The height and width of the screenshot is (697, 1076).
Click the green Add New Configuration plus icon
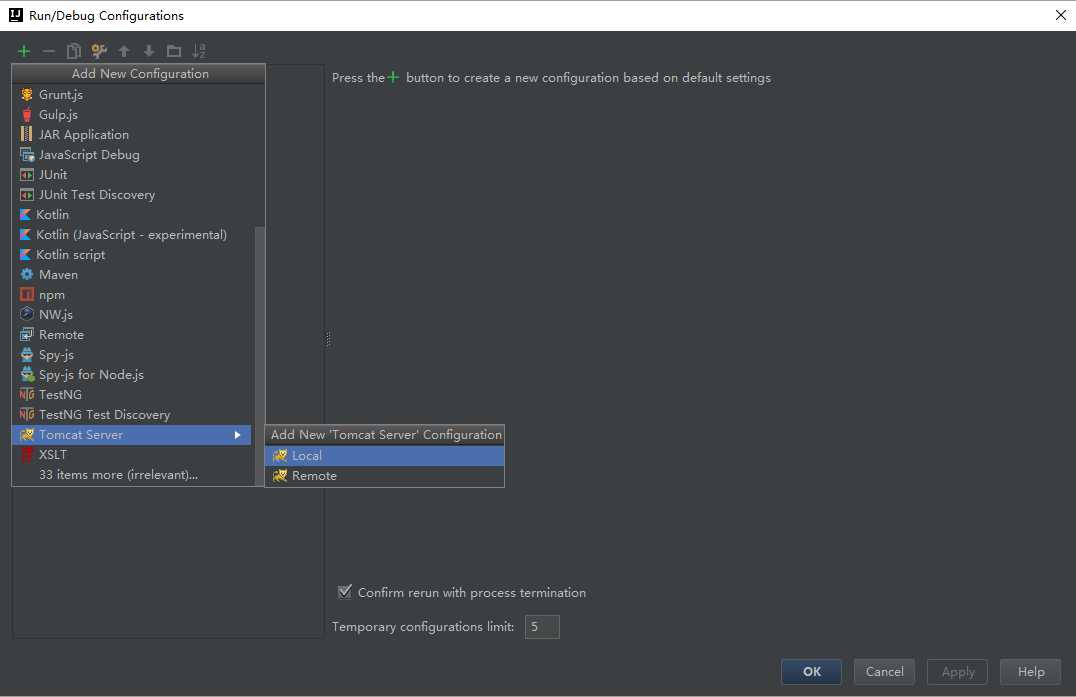tap(24, 51)
